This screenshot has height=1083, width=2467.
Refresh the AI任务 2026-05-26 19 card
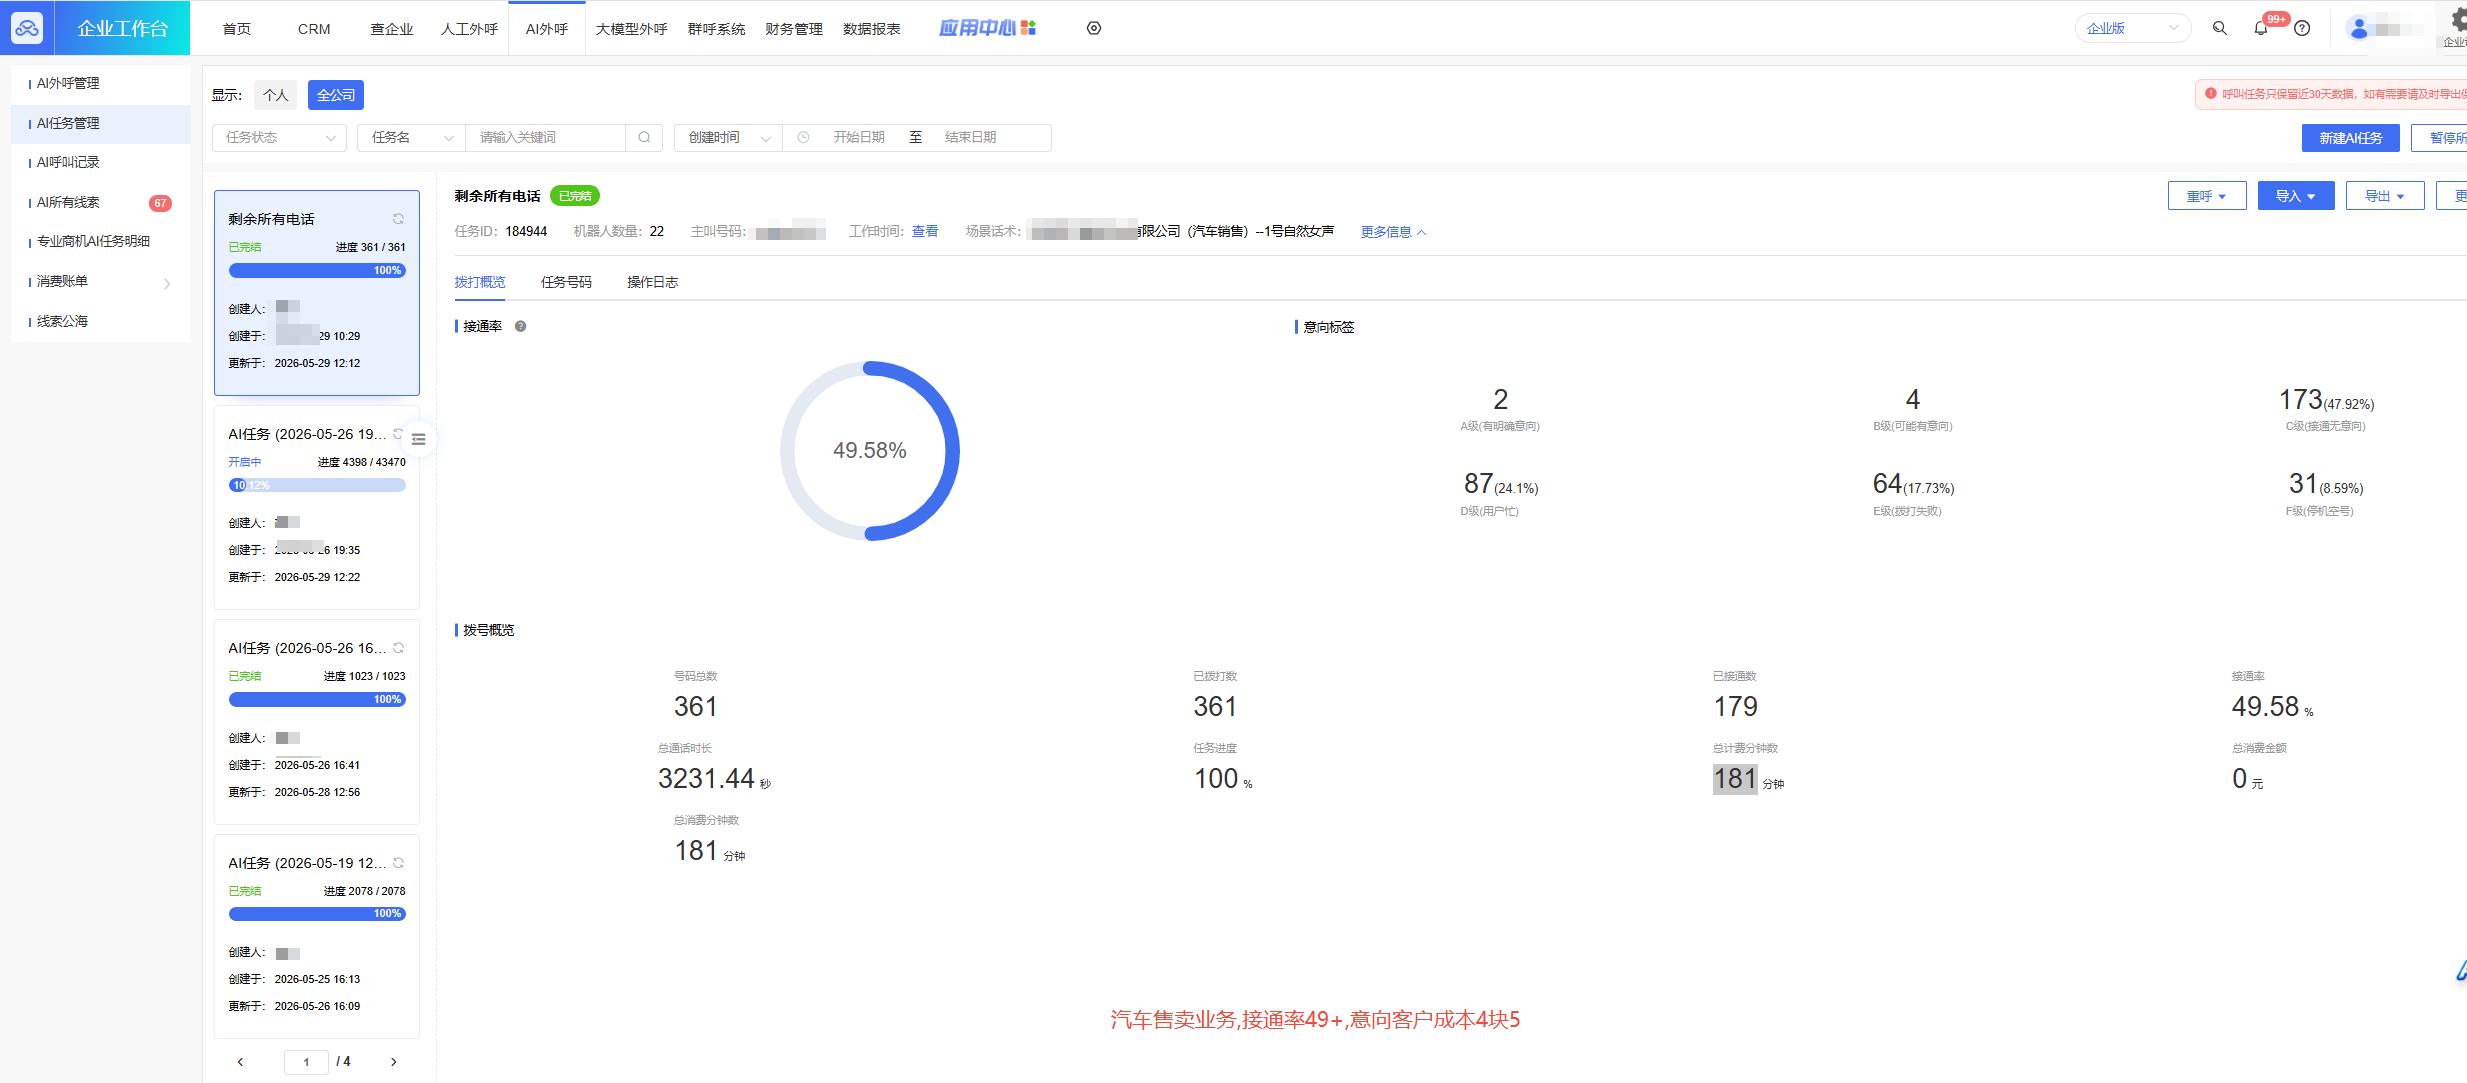click(398, 433)
